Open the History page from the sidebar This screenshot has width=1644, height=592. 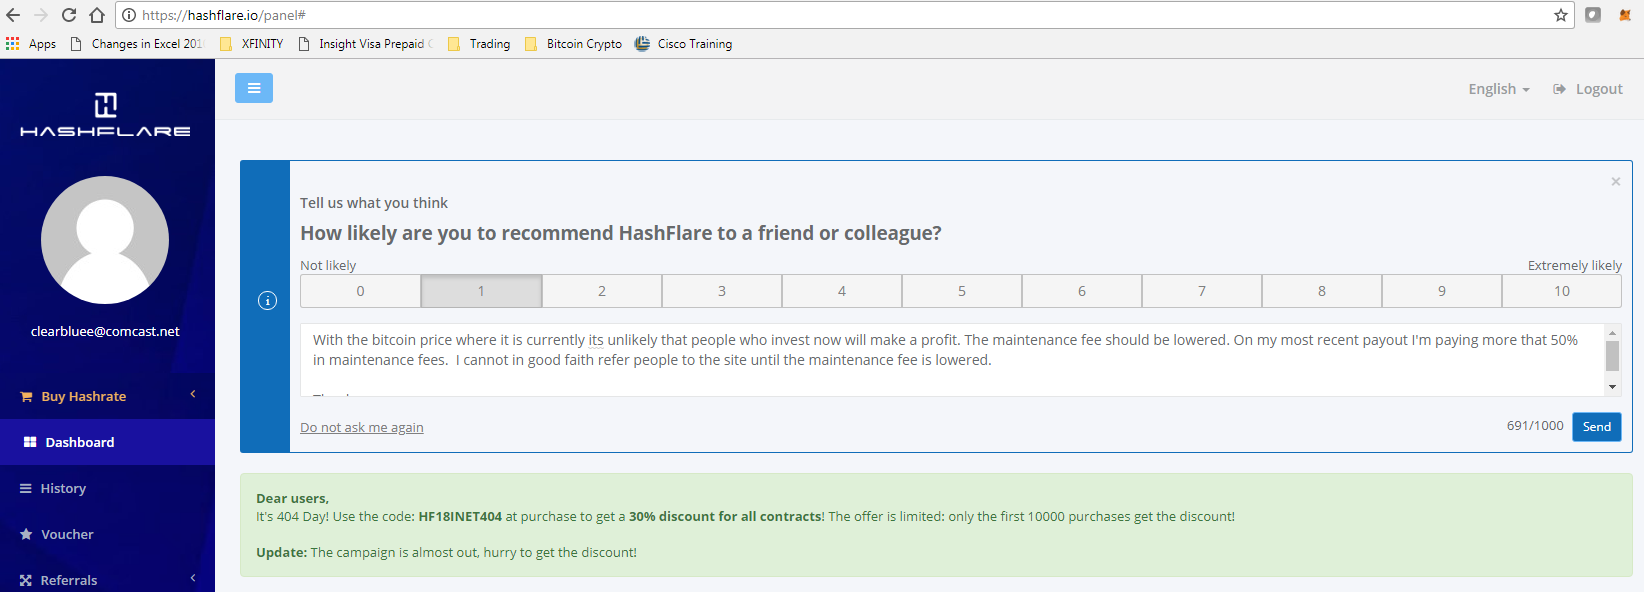pyautogui.click(x=63, y=488)
